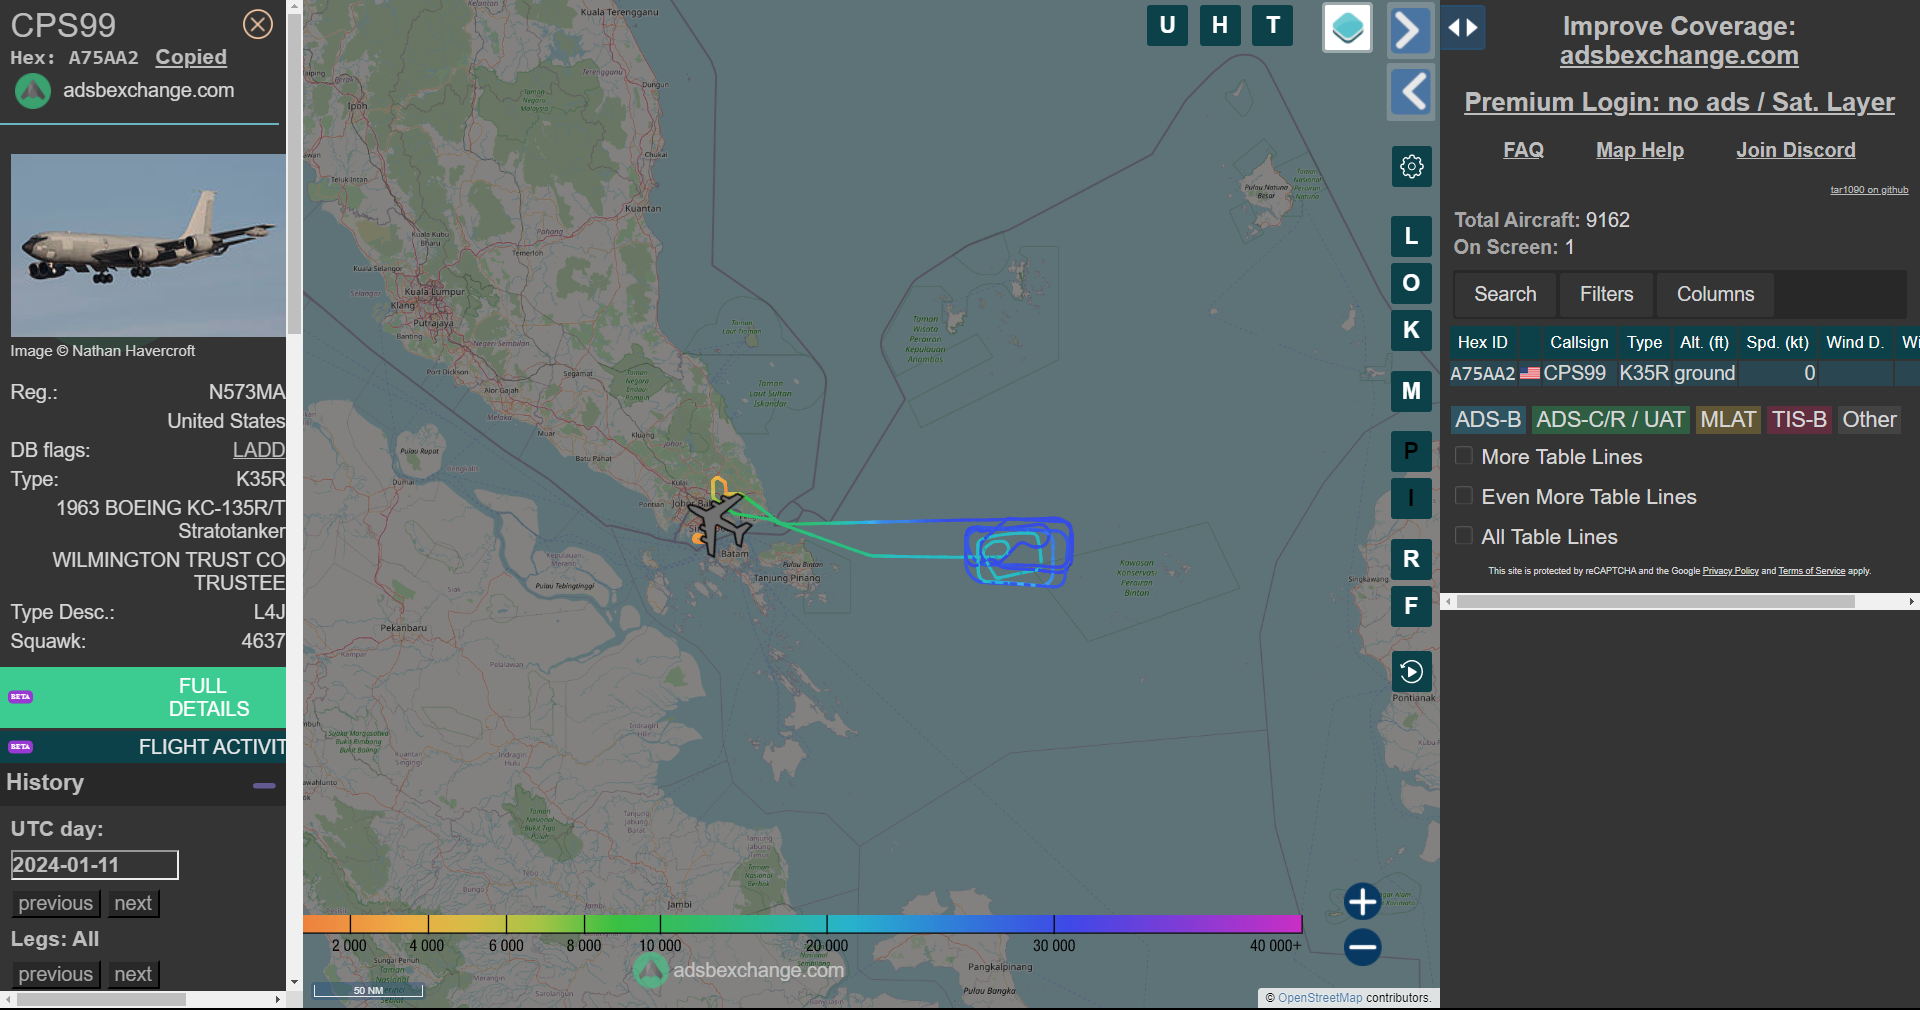Sort table by Alt. (ft) column

click(x=1704, y=342)
